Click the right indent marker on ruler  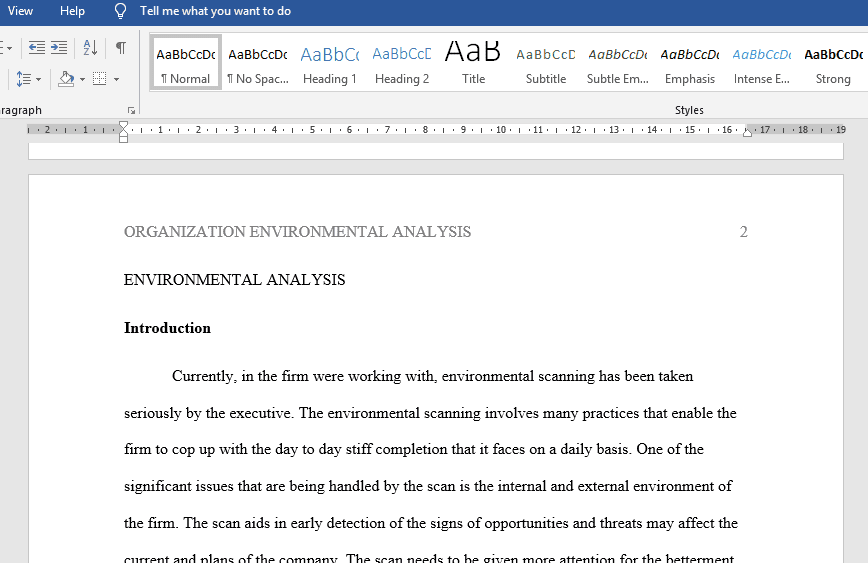point(747,132)
